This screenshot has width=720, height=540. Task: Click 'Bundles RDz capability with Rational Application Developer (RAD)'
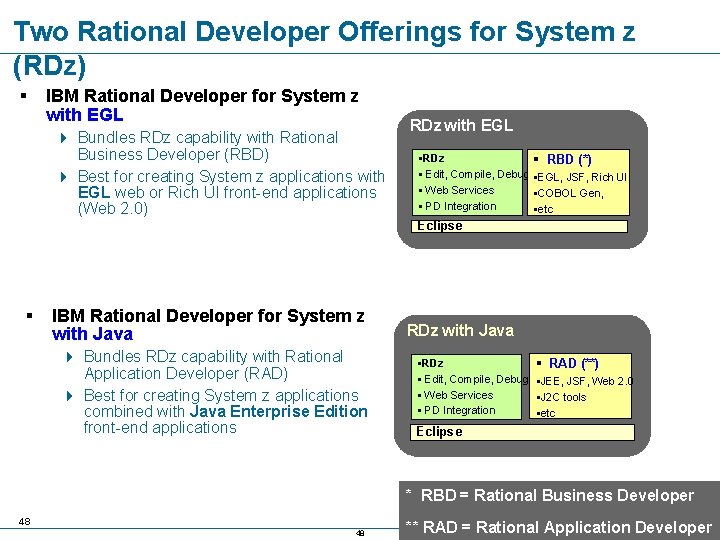pos(214,365)
